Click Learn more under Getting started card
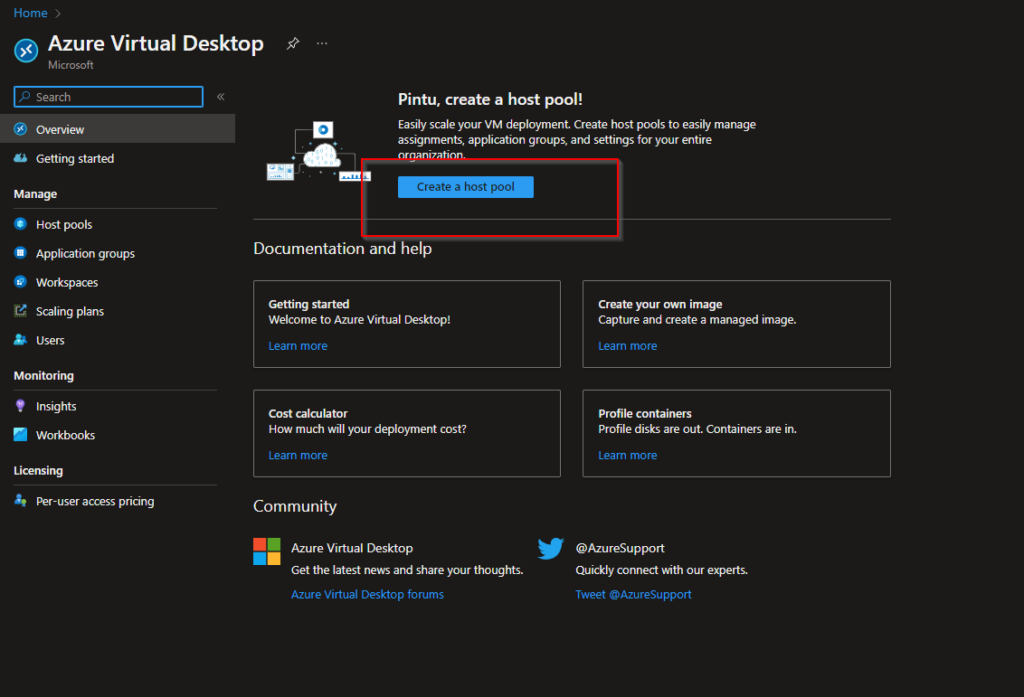 click(298, 346)
